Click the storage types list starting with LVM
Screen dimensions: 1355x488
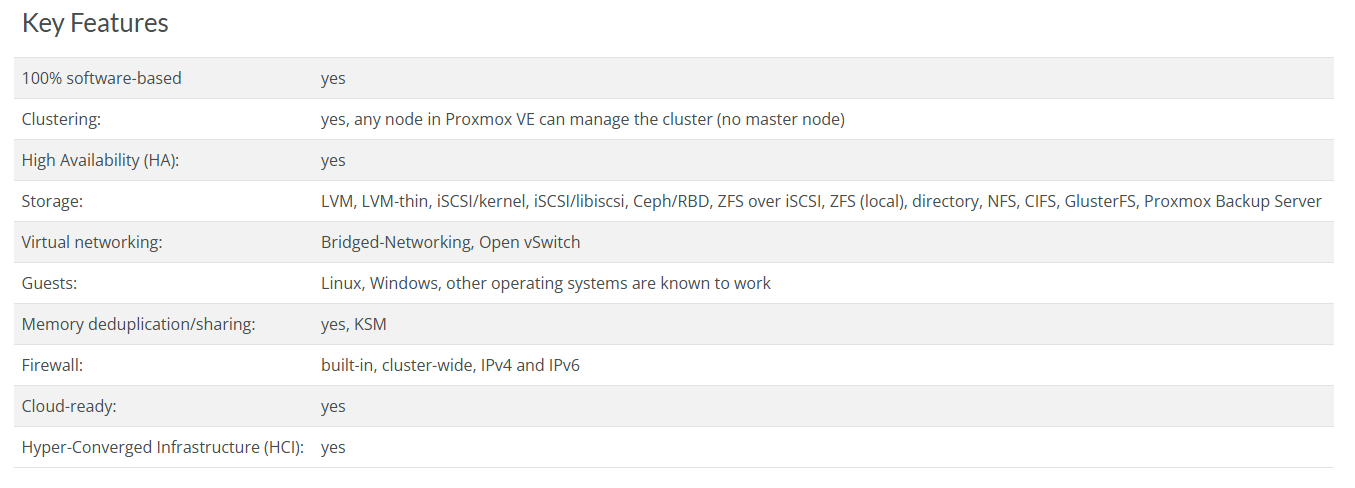coord(820,201)
